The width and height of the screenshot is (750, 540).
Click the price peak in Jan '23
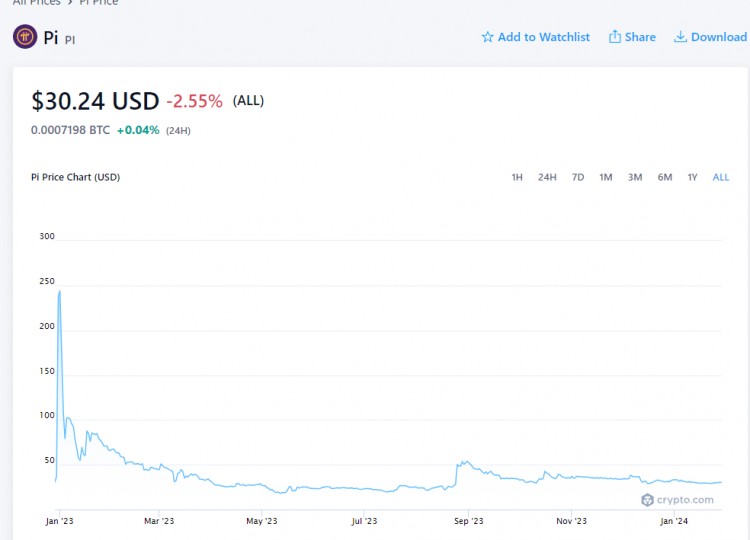pyautogui.click(x=60, y=292)
